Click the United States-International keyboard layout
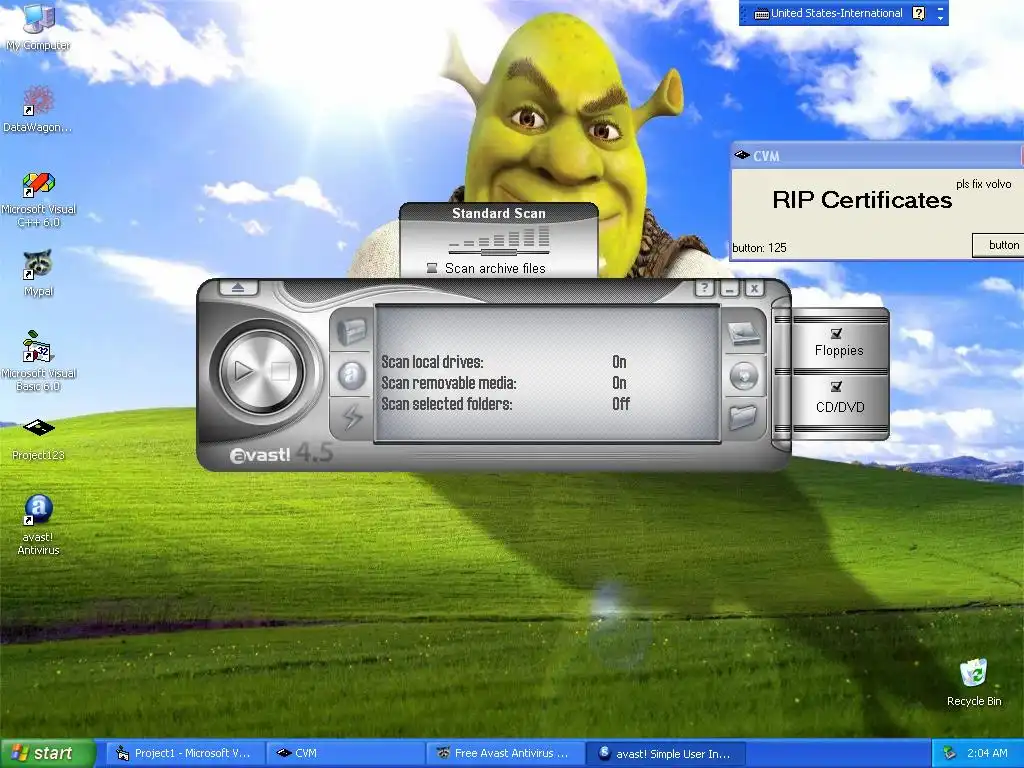The height and width of the screenshot is (768, 1024). [829, 13]
